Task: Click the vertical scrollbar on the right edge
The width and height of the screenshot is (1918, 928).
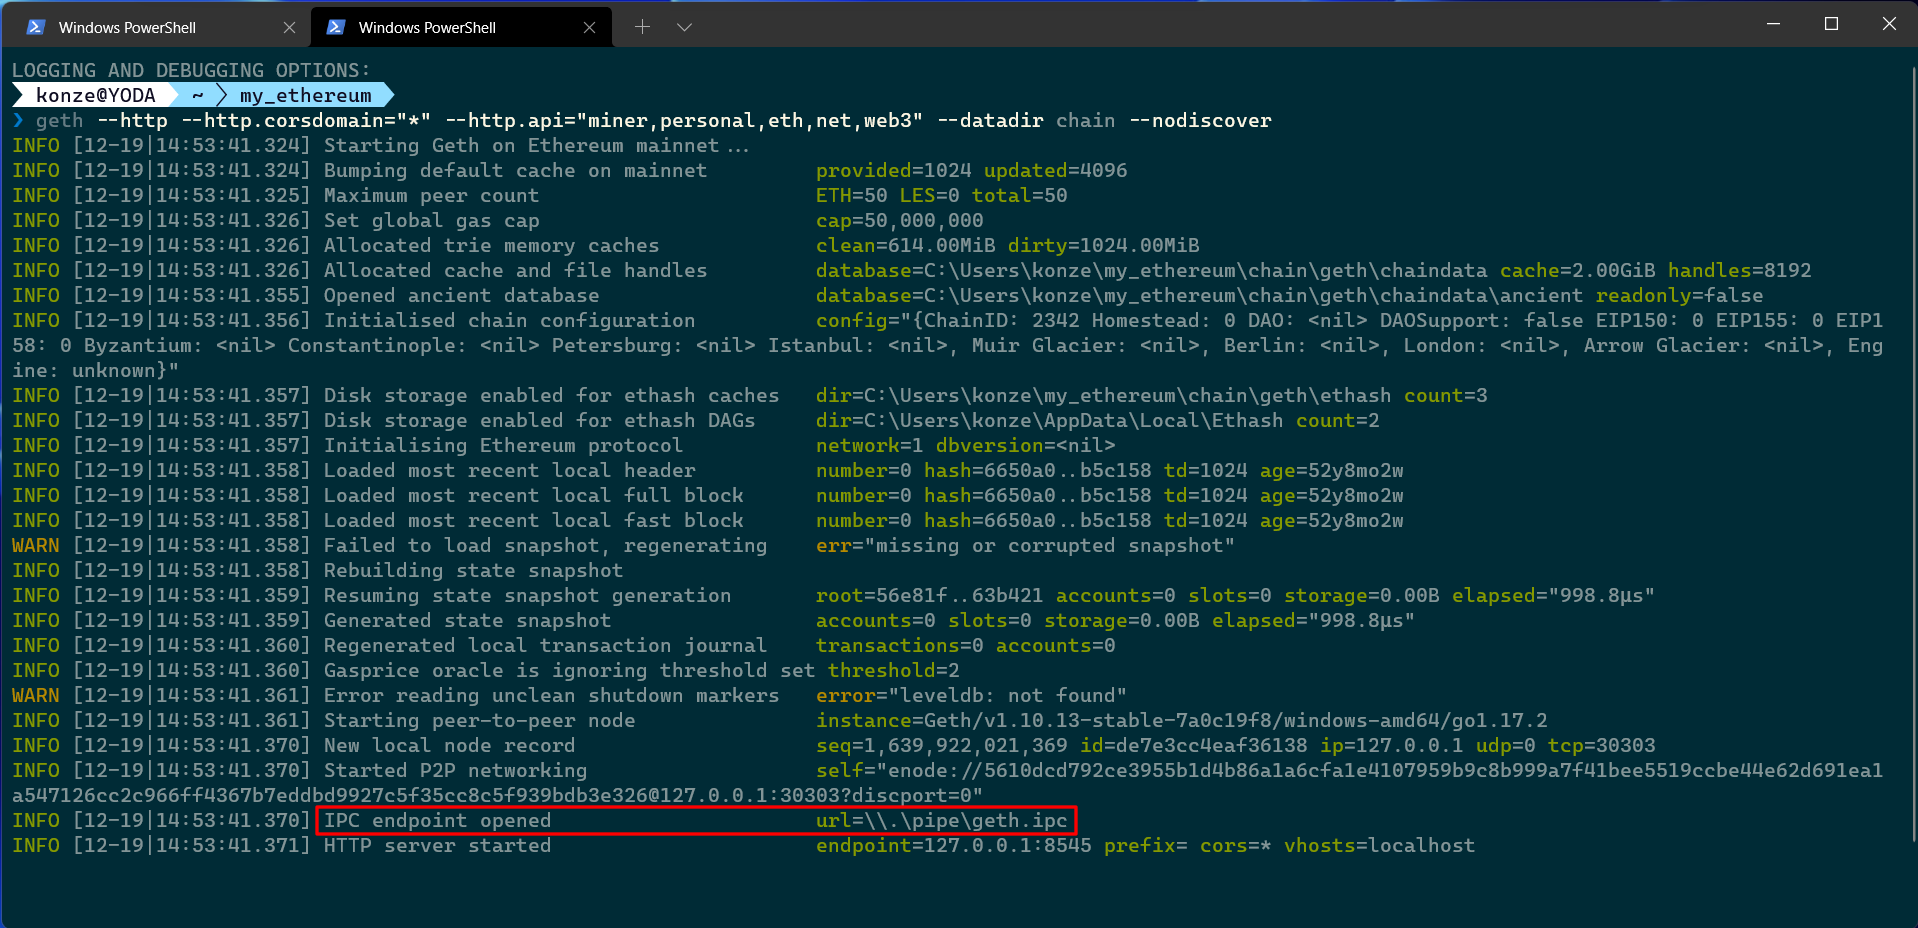Action: pos(1912,400)
